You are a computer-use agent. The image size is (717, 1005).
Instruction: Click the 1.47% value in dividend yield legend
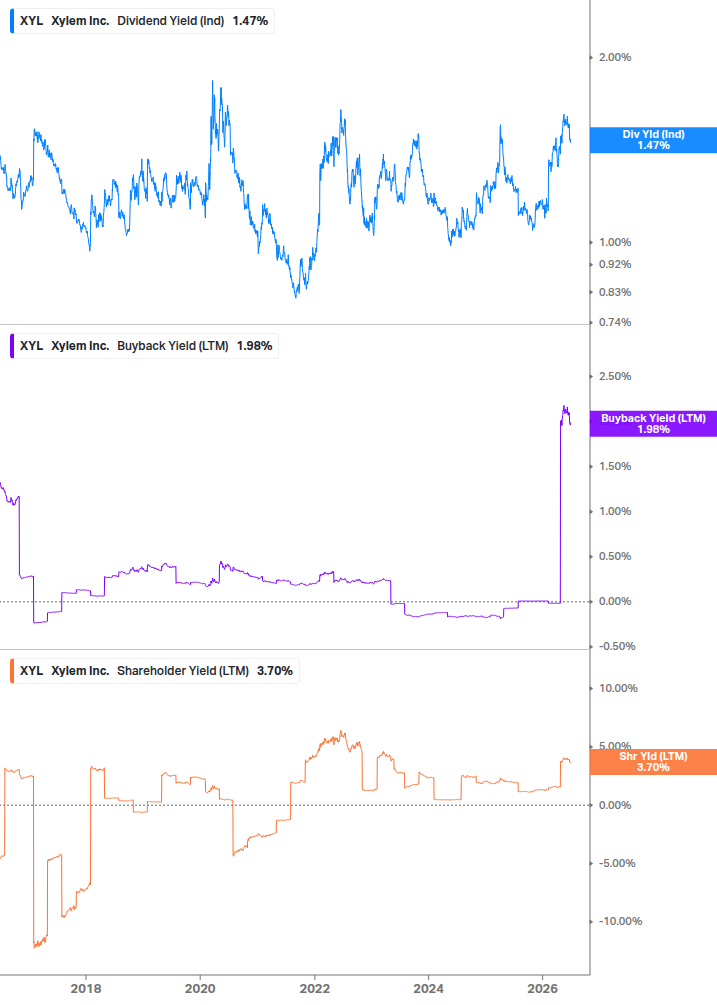251,21
